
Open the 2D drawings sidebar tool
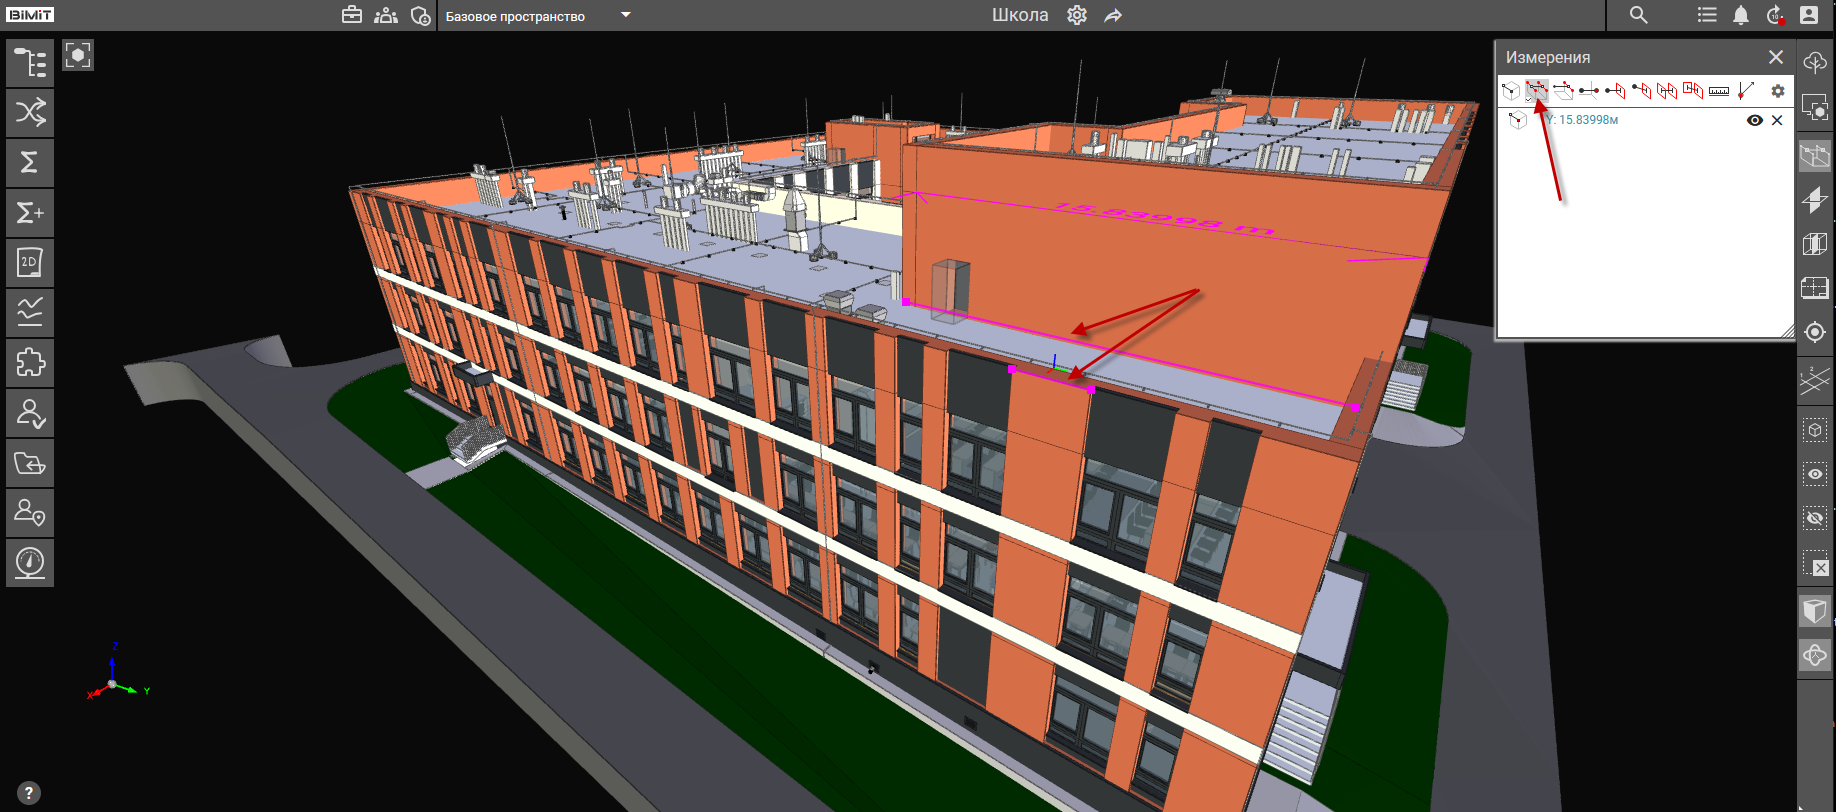[30, 262]
